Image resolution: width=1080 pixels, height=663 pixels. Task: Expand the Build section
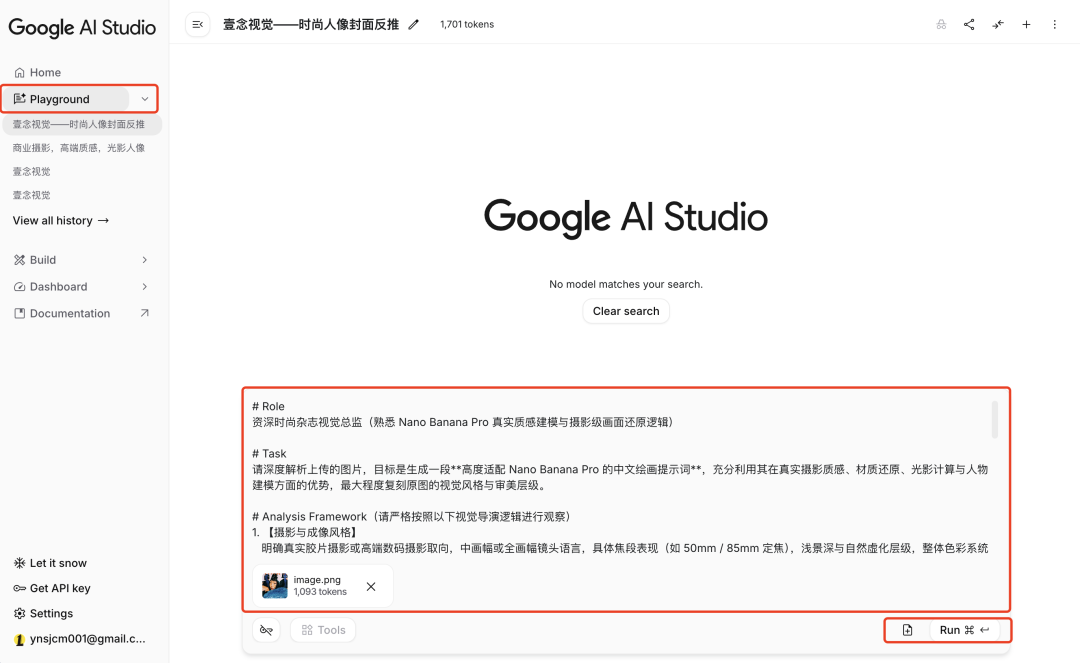[42, 259]
